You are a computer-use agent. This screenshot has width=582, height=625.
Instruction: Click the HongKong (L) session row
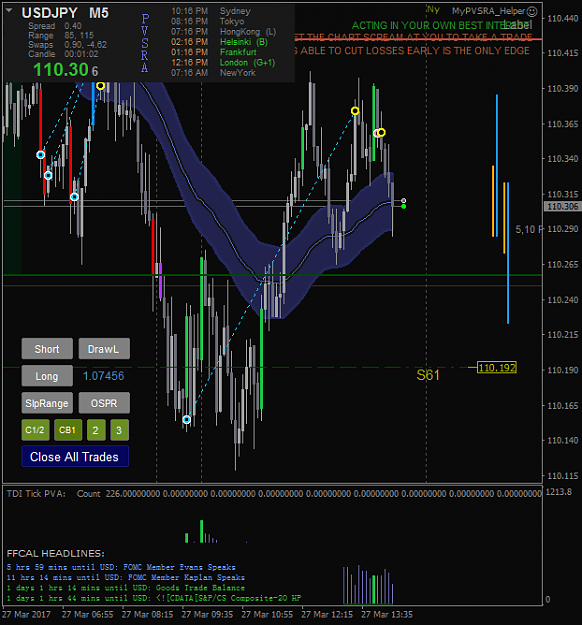[x=223, y=31]
